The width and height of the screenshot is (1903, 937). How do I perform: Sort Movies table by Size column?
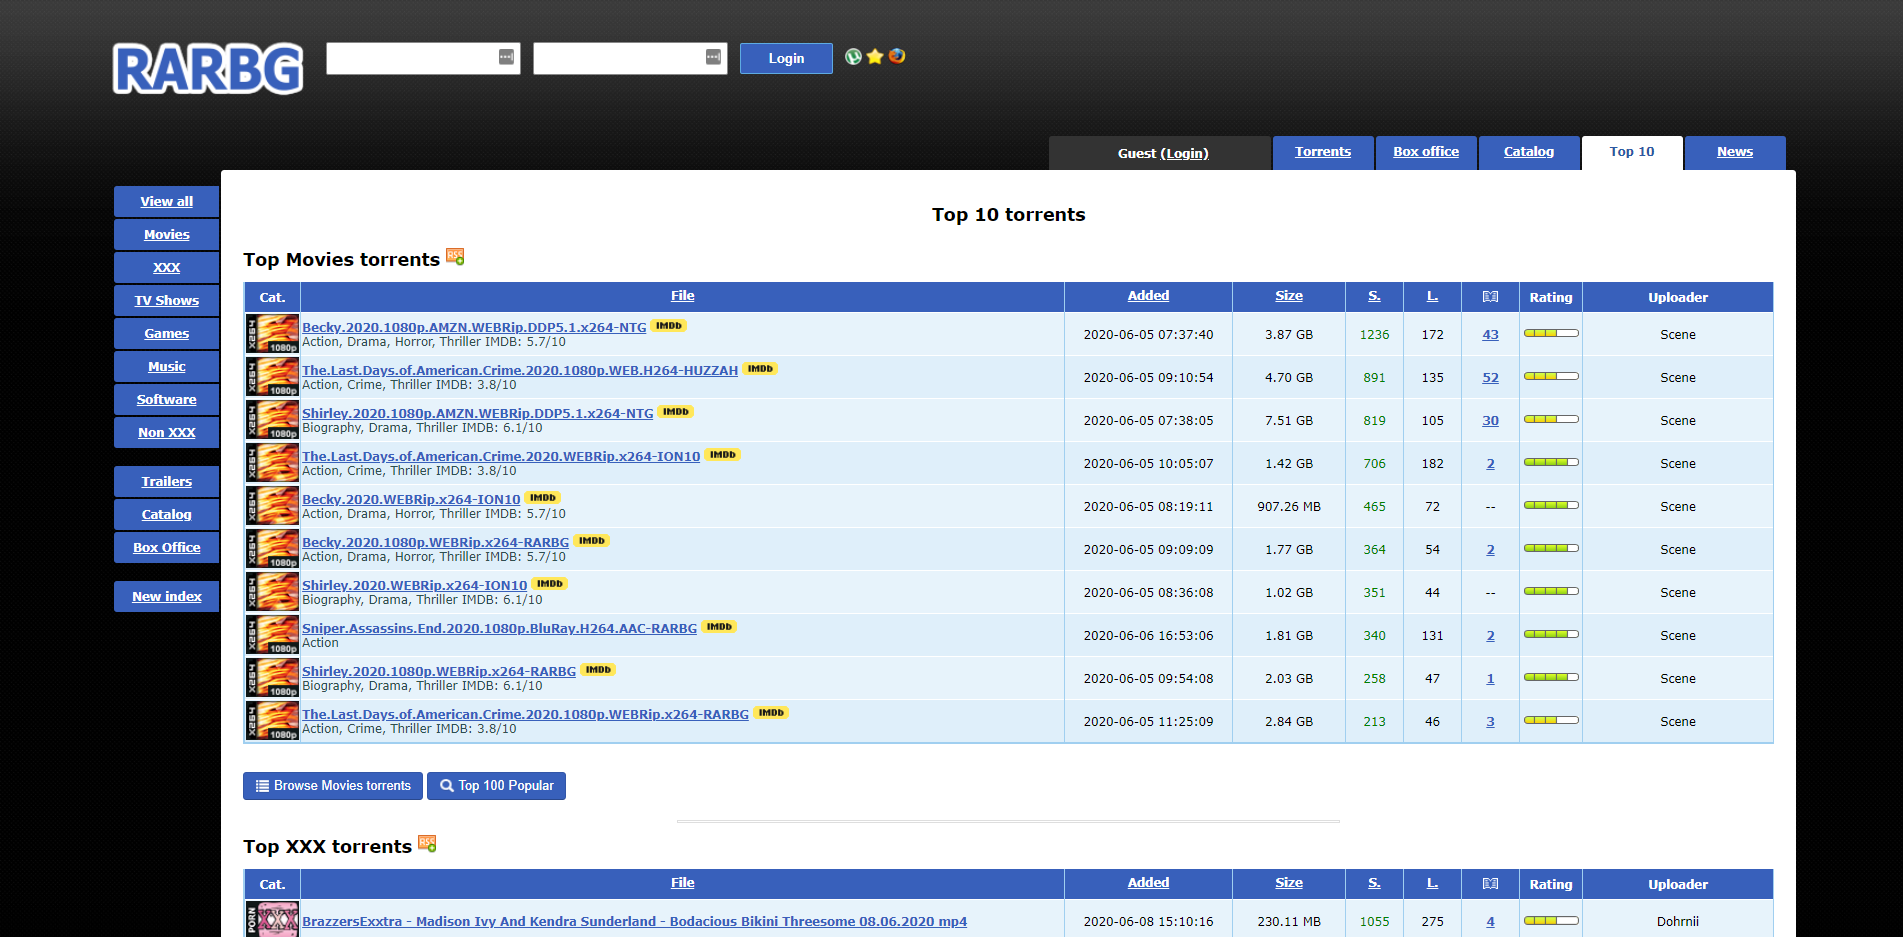(1288, 296)
